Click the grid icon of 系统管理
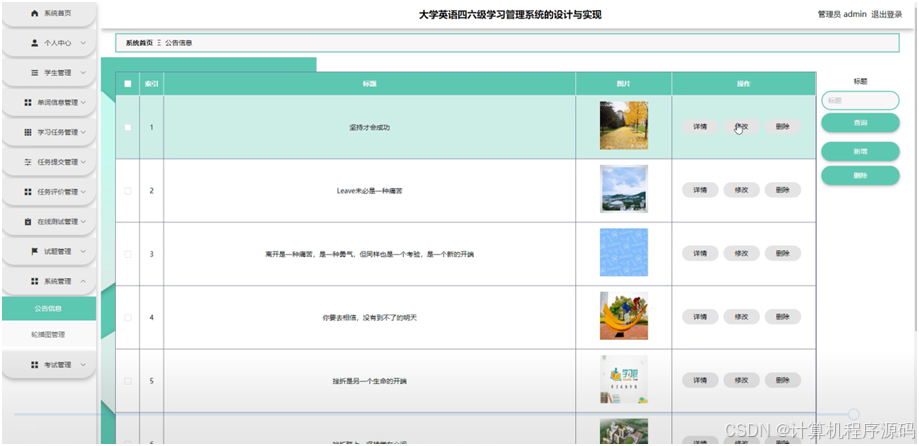Screen dimensions: 919x446 (35, 281)
